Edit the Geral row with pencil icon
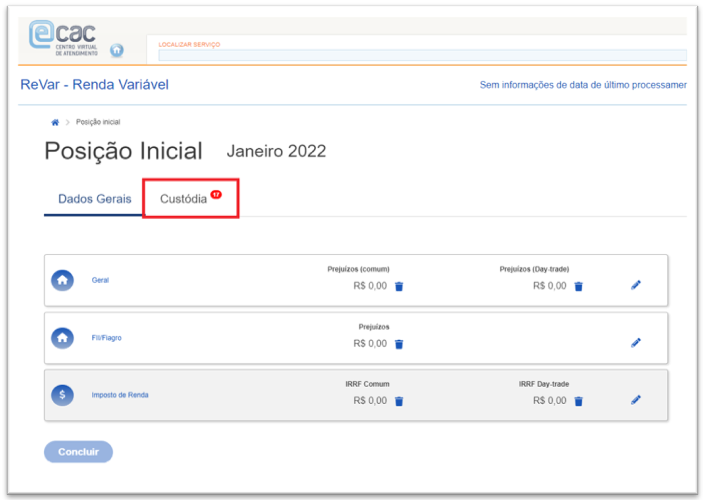The width and height of the screenshot is (703, 500). pyautogui.click(x=636, y=285)
